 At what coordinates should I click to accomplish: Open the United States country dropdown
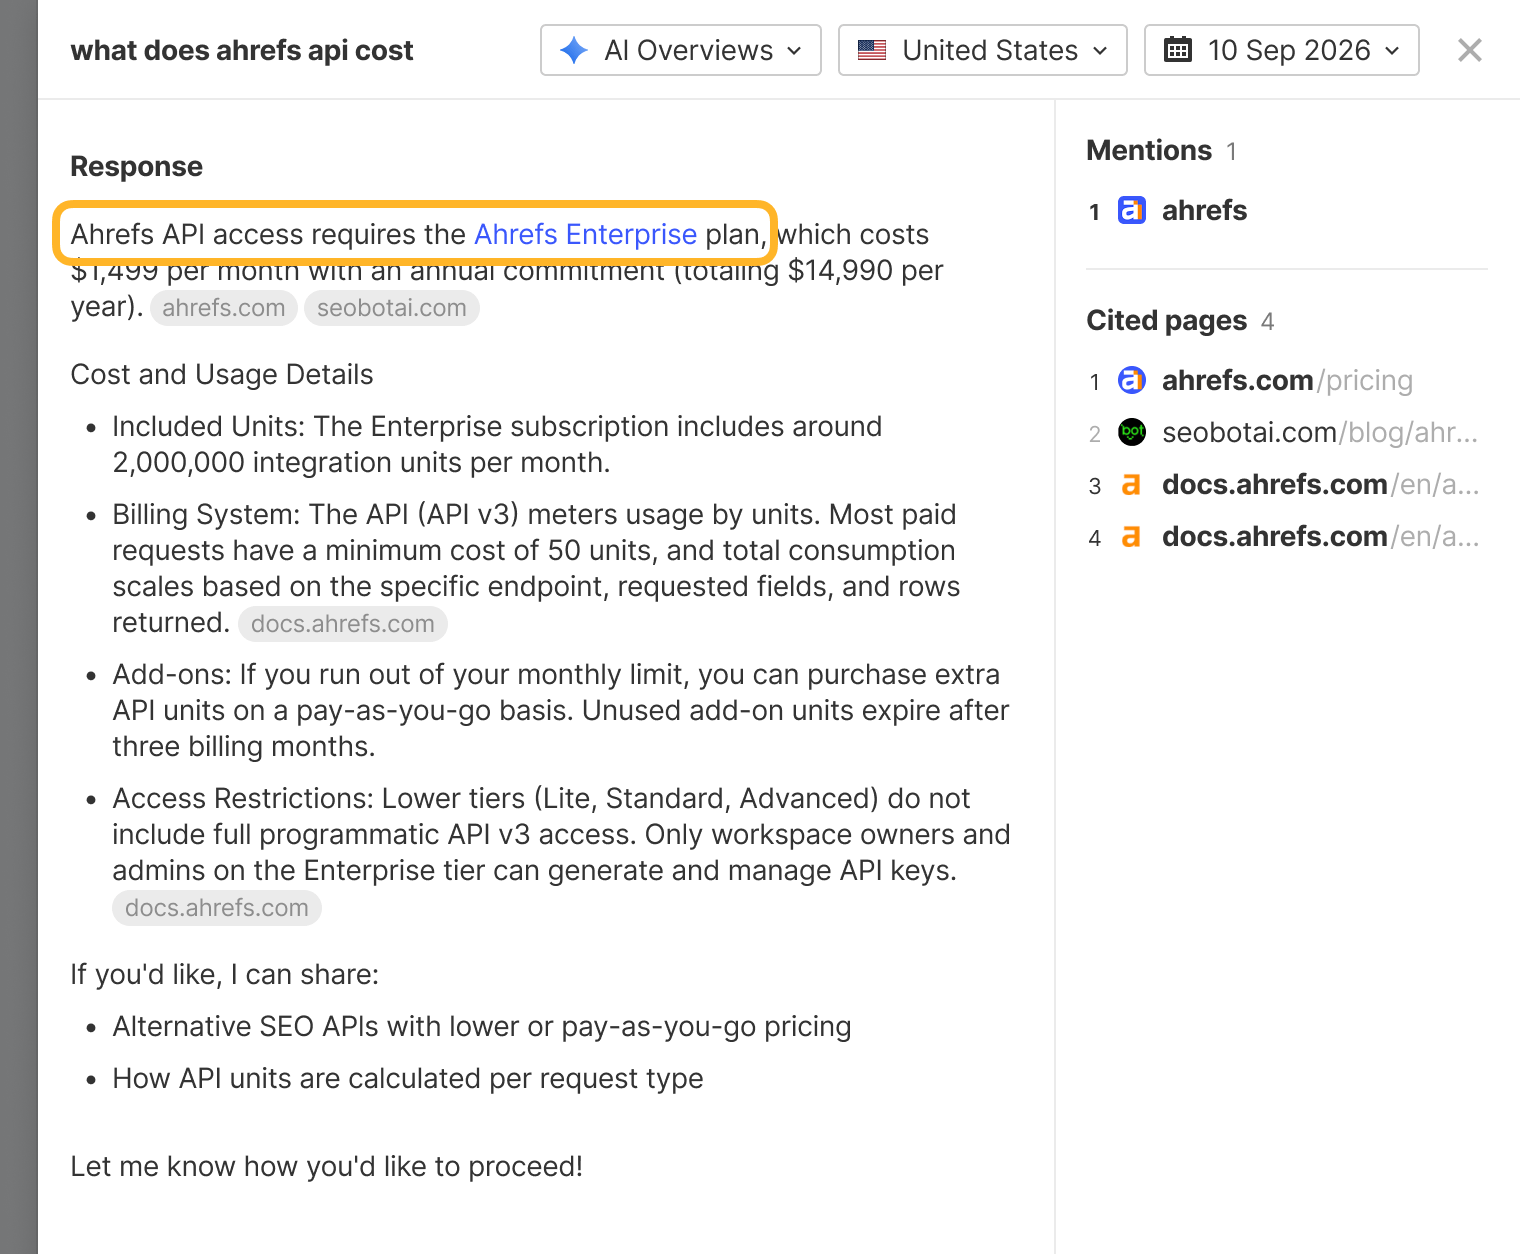(x=982, y=50)
